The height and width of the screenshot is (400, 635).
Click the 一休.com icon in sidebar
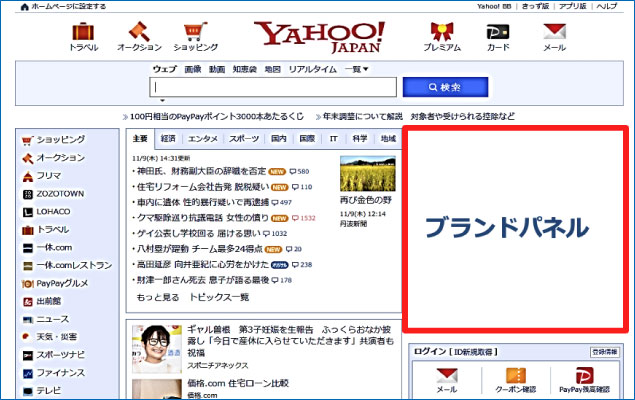pyautogui.click(x=28, y=248)
